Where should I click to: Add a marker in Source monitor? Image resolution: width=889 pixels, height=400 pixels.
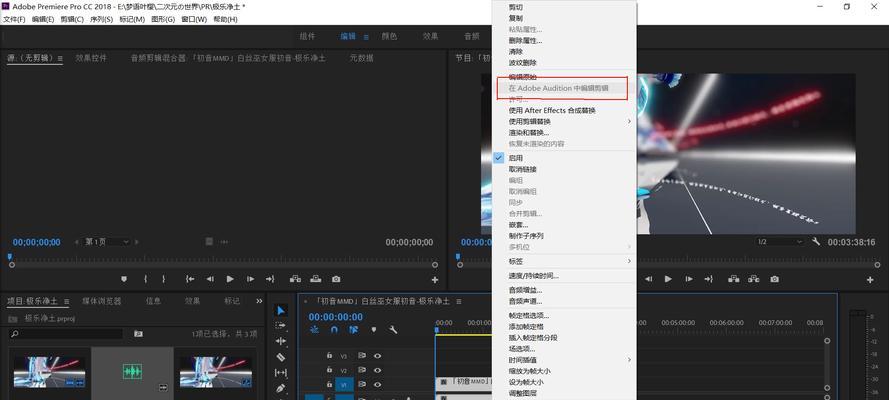pos(124,279)
